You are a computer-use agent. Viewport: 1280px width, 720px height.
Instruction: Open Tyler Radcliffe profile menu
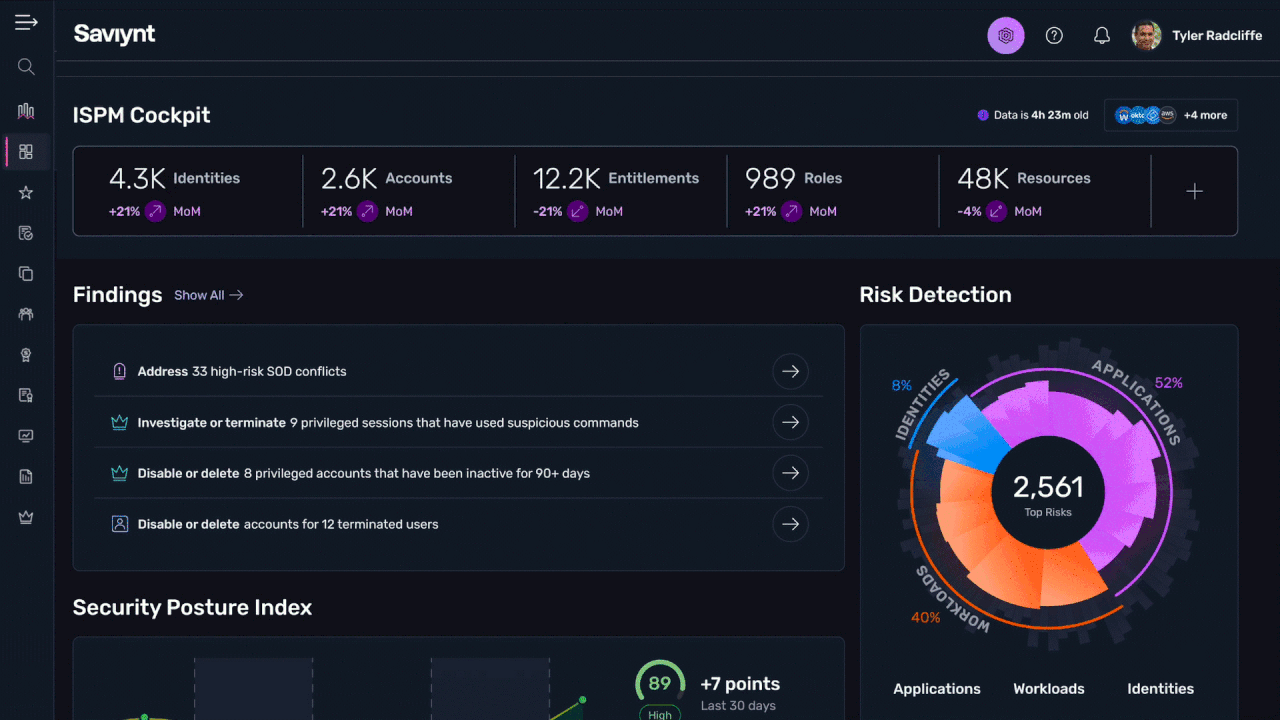coord(1197,36)
